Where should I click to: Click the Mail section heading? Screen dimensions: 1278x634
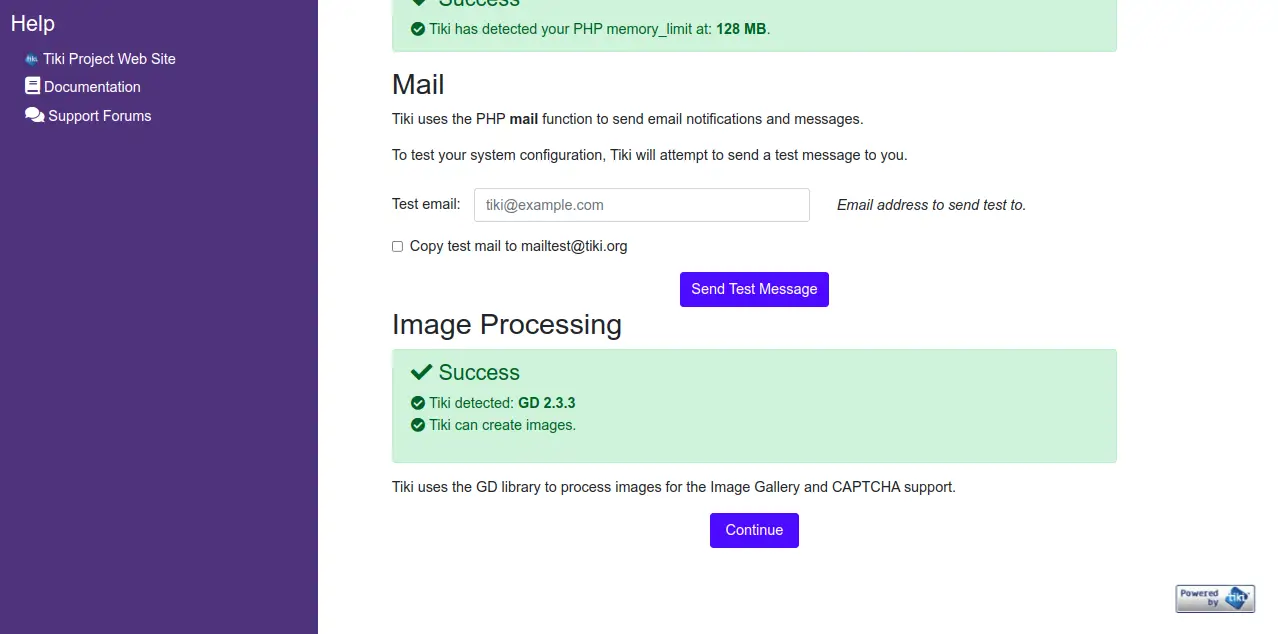pyautogui.click(x=418, y=84)
